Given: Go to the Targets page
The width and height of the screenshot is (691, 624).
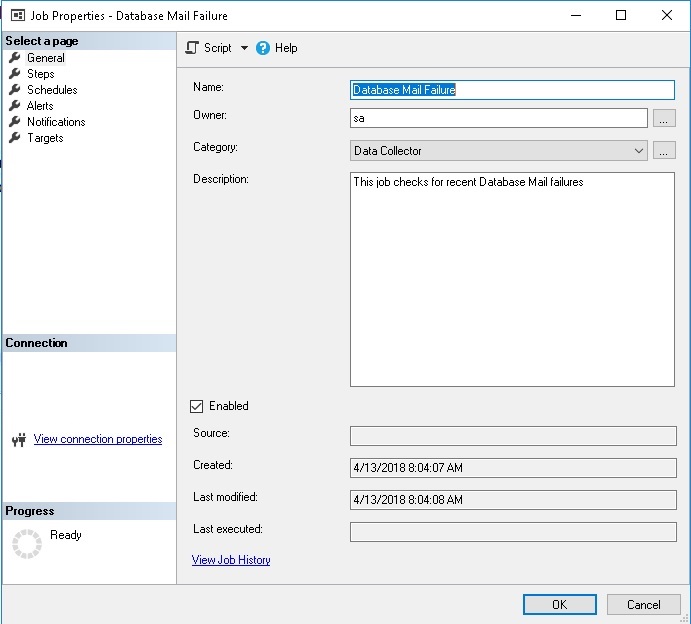Looking at the screenshot, I should (45, 138).
